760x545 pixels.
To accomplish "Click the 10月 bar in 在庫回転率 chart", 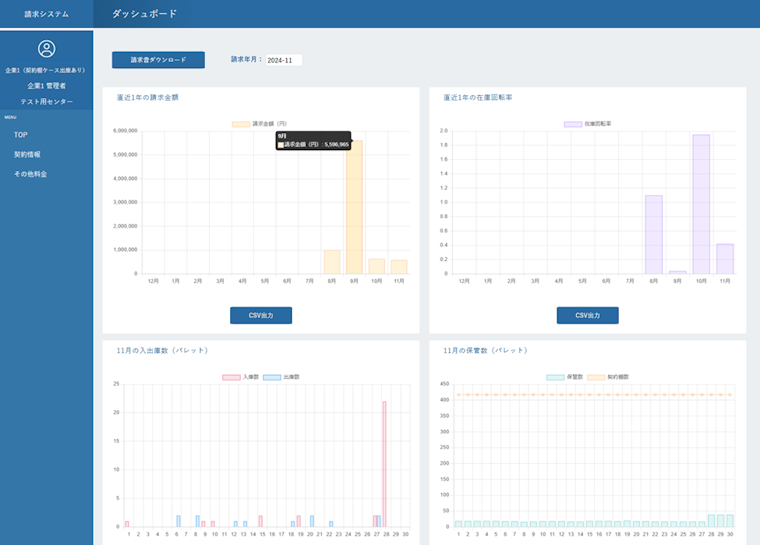I will click(x=701, y=205).
